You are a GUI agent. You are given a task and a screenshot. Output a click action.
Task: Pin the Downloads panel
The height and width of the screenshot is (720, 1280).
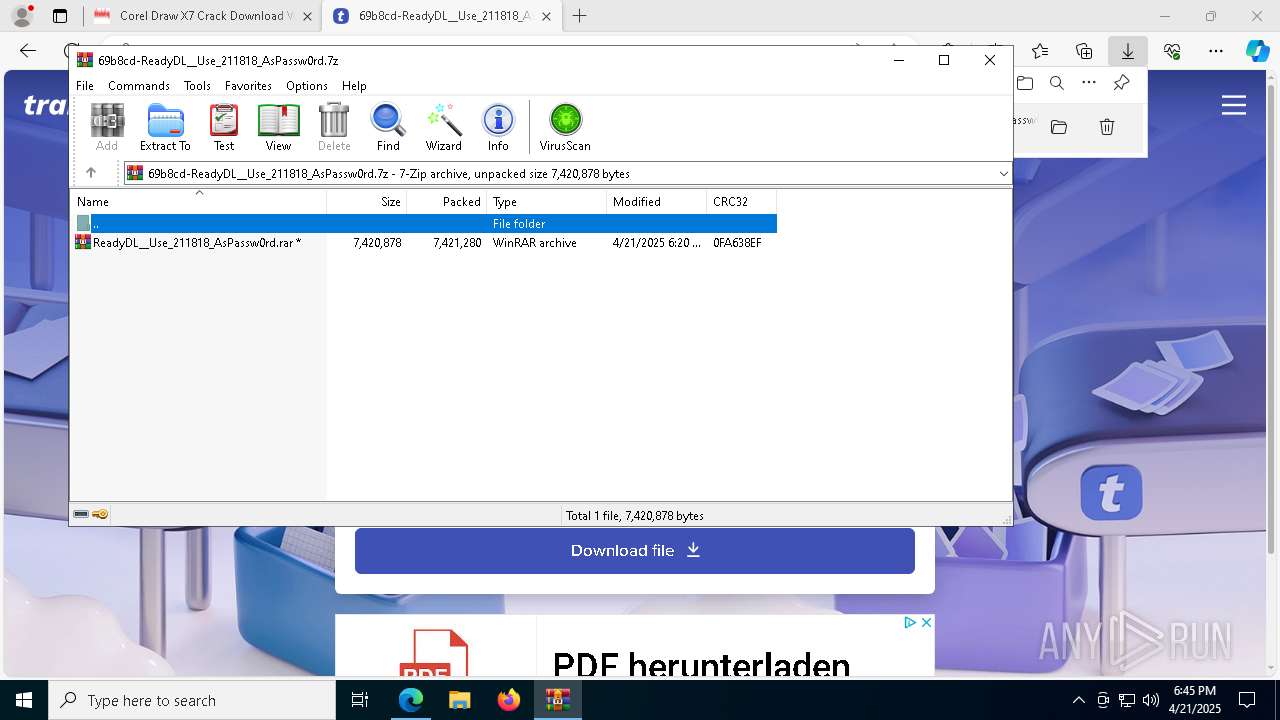[1122, 83]
